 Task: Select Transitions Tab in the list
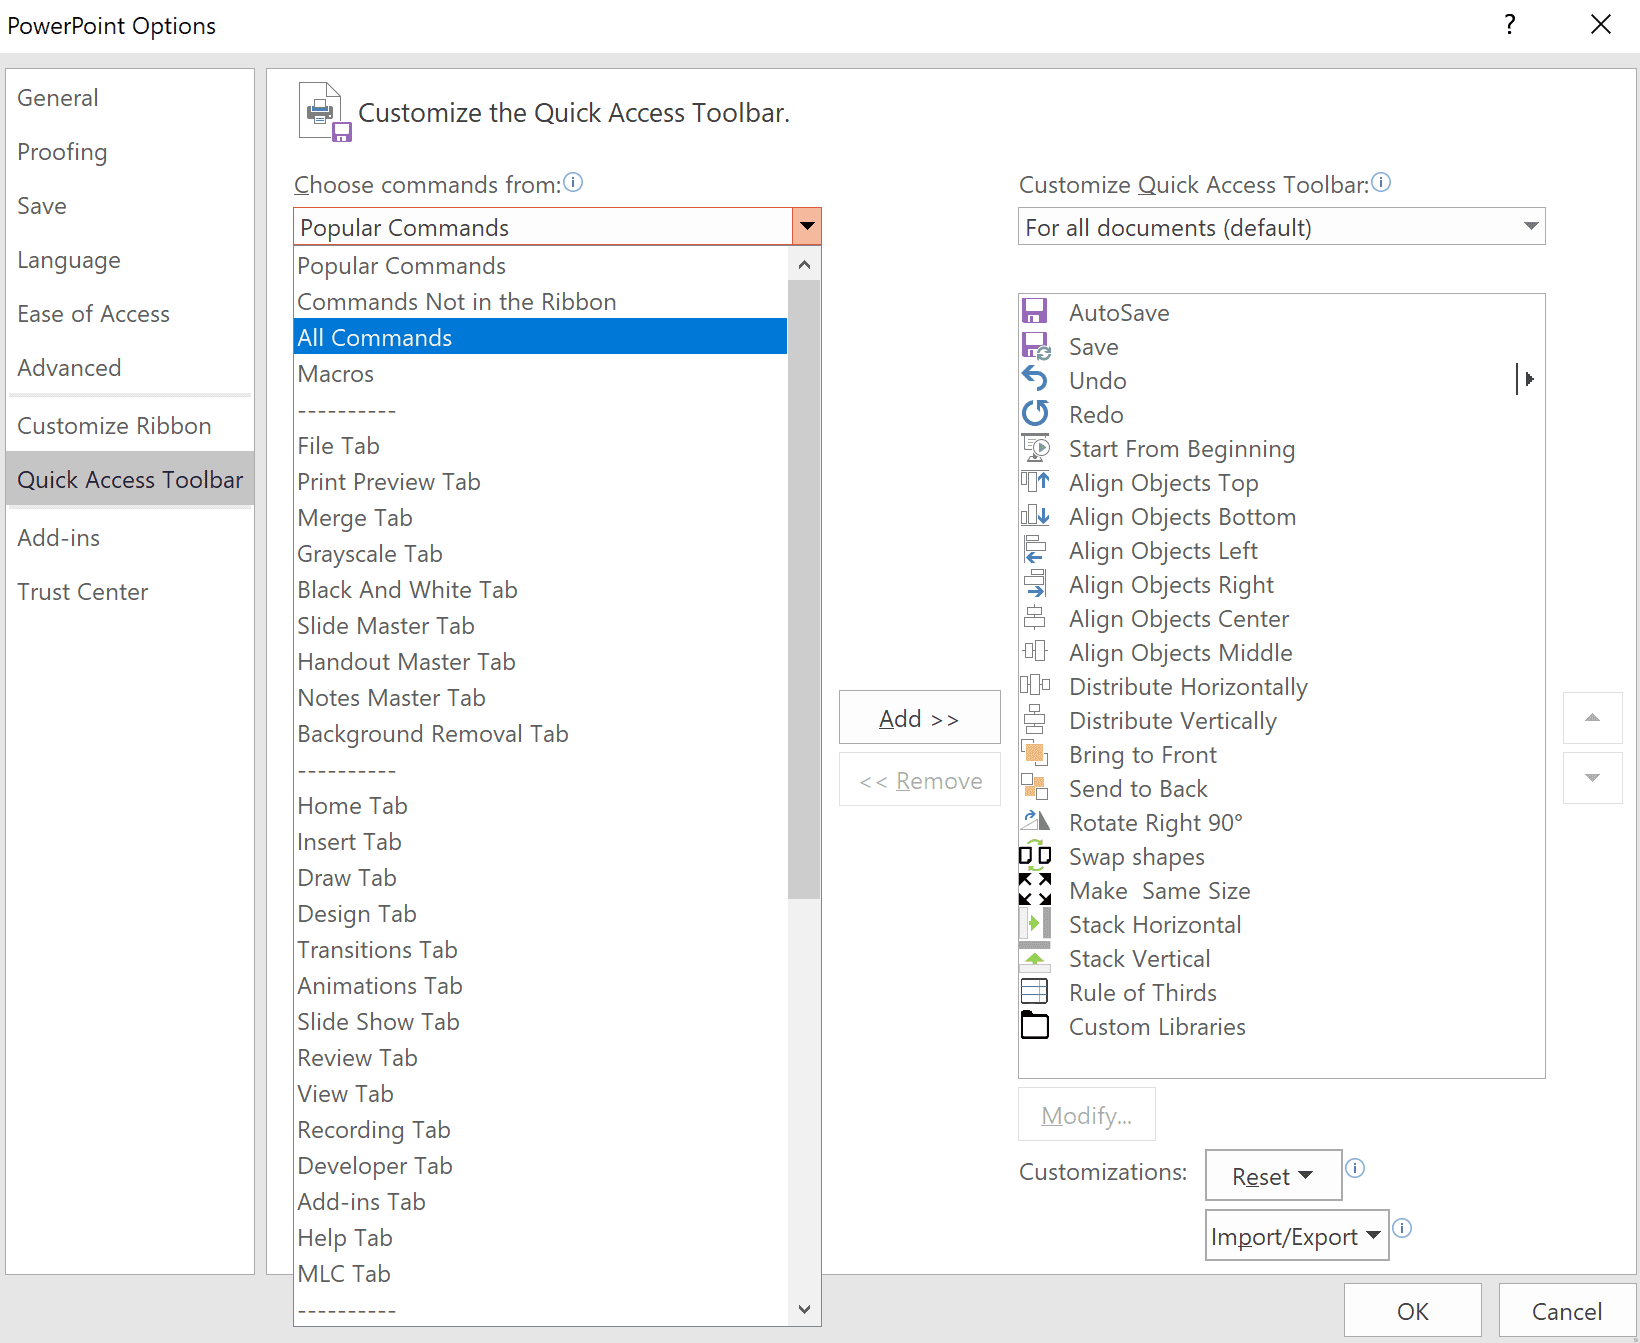[x=540, y=950]
